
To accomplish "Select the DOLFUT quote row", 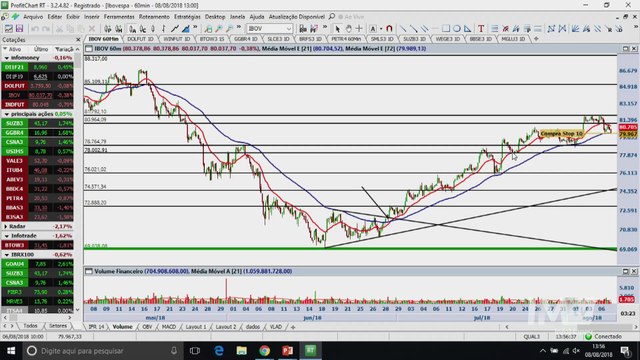I will (37, 86).
